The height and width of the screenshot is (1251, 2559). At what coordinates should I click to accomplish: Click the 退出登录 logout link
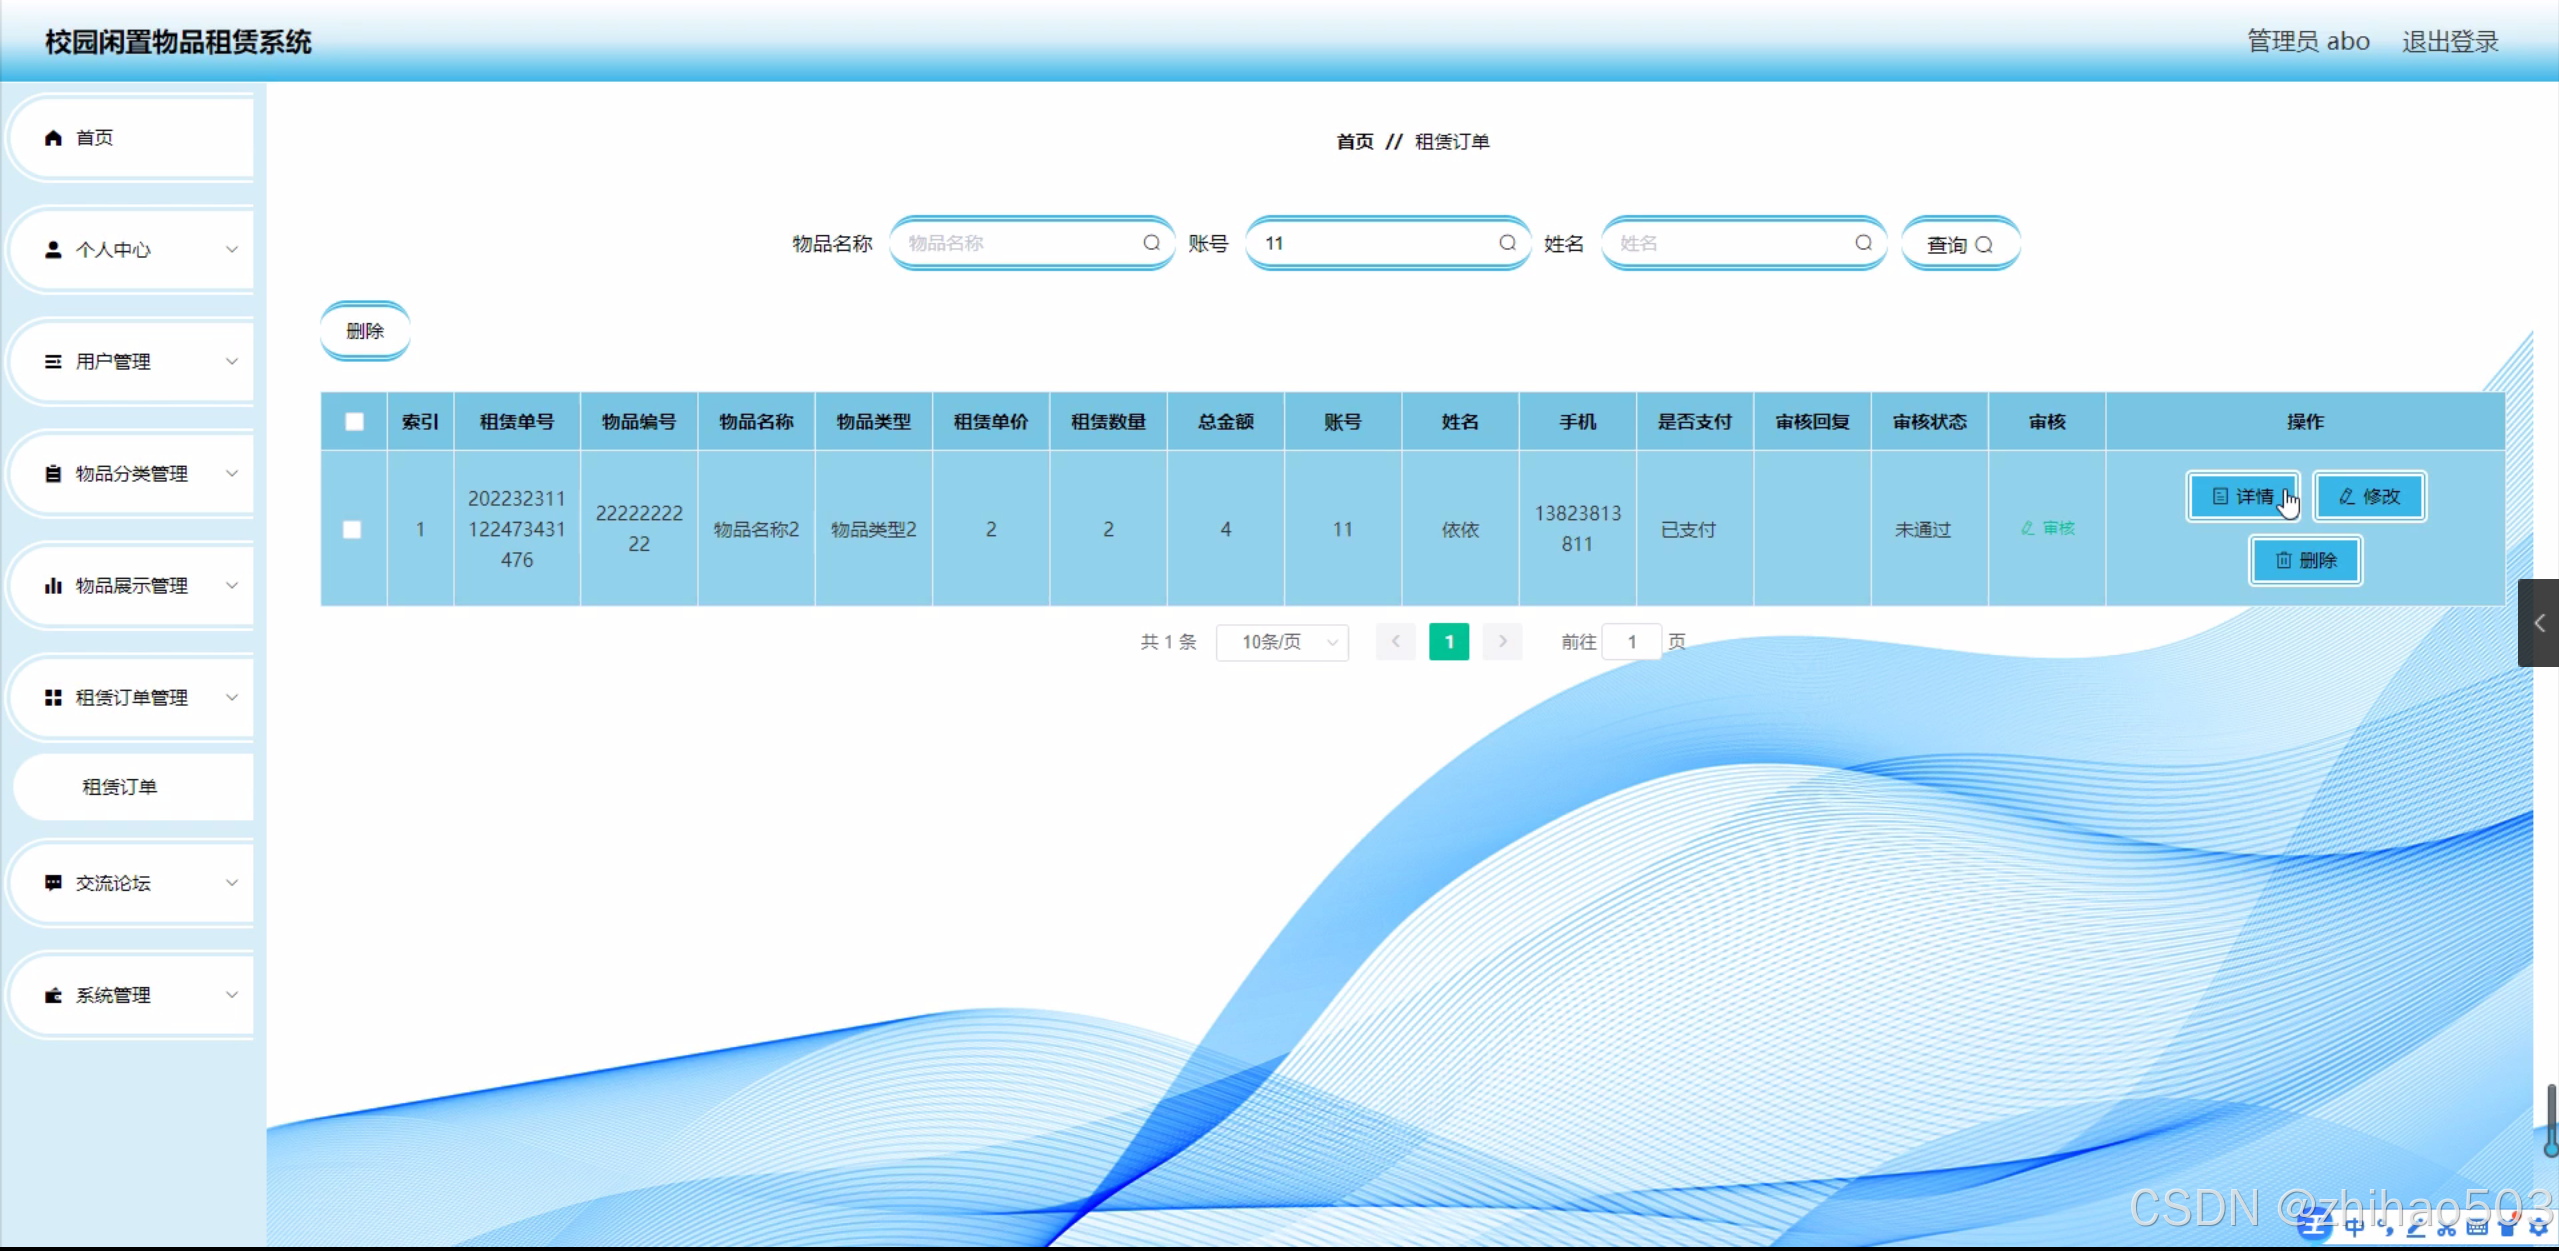(x=2449, y=42)
